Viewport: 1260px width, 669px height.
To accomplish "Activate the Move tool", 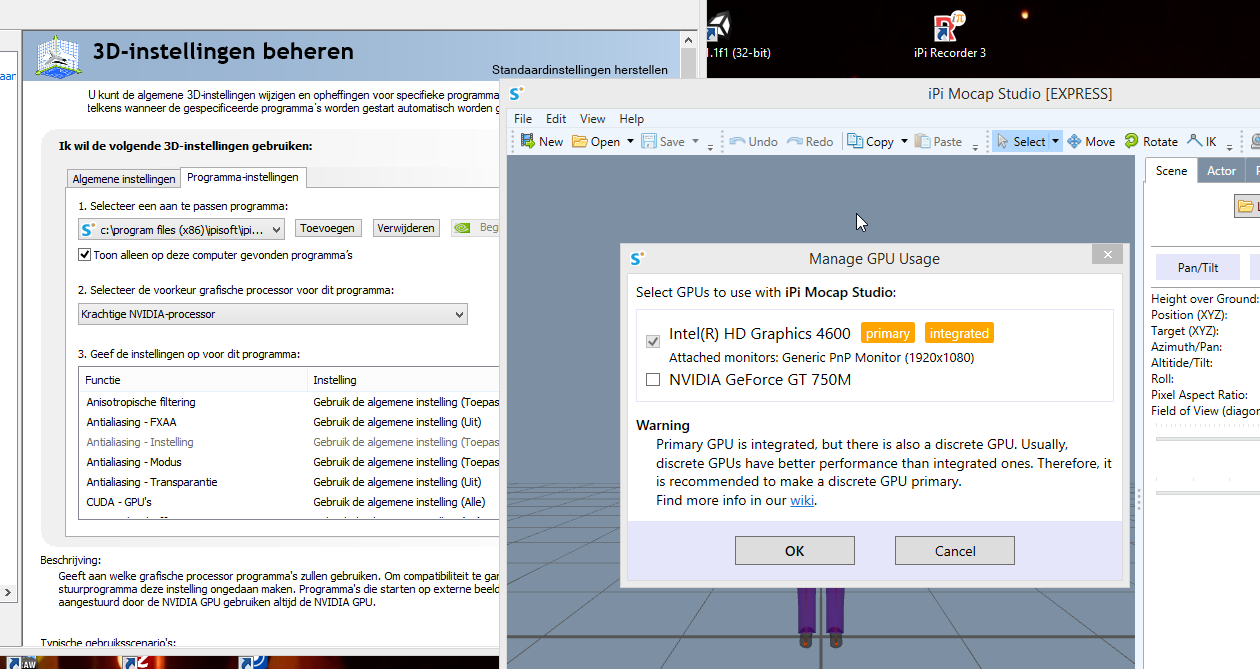I will click(x=1091, y=141).
